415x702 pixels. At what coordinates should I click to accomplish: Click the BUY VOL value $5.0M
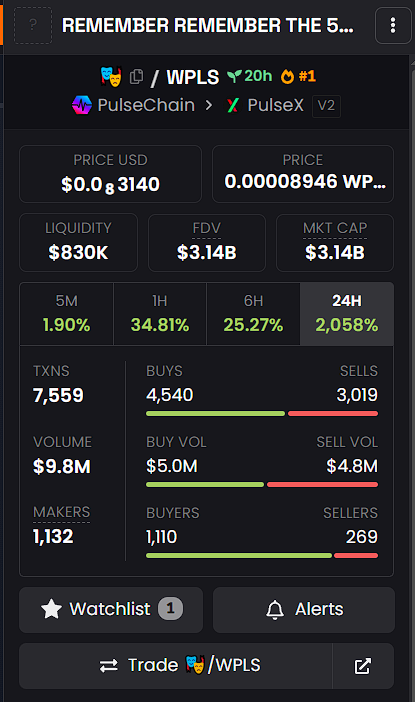click(172, 466)
